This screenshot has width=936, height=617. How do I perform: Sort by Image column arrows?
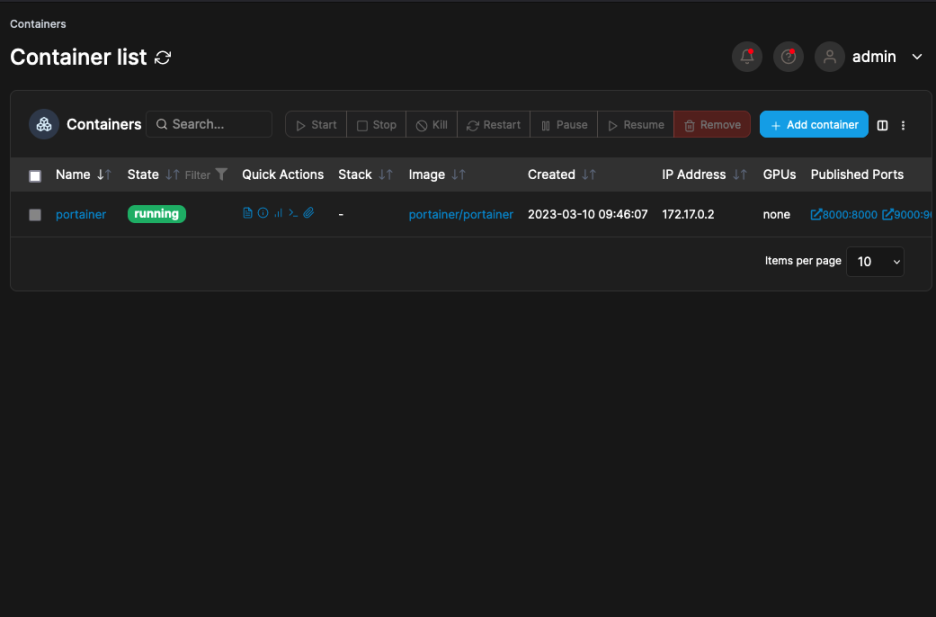point(458,175)
